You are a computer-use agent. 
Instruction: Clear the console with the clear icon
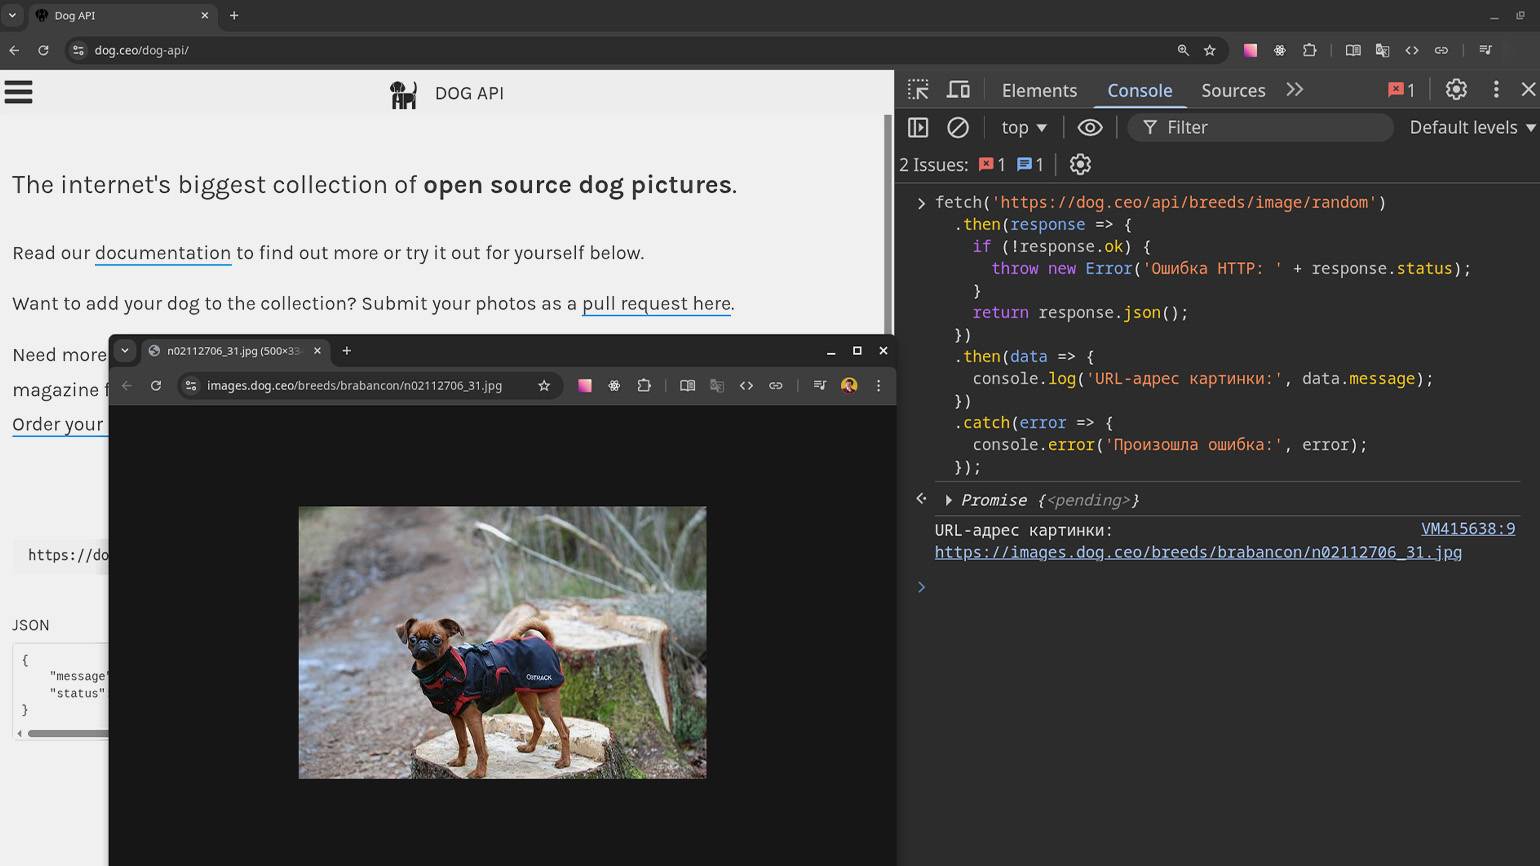957,127
